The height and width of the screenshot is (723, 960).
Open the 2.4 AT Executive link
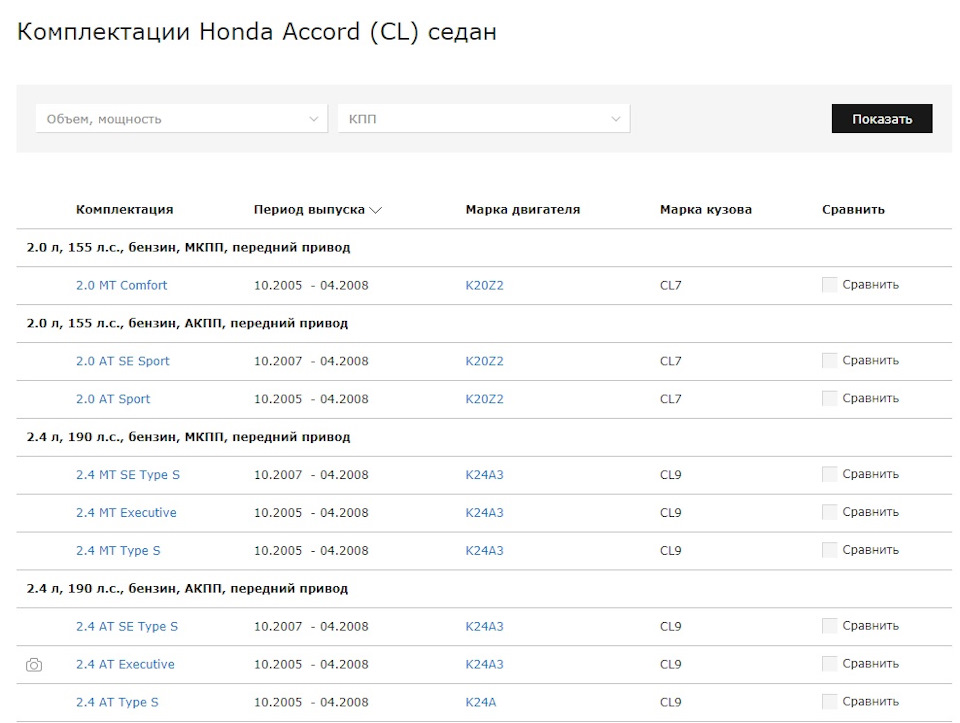125,665
